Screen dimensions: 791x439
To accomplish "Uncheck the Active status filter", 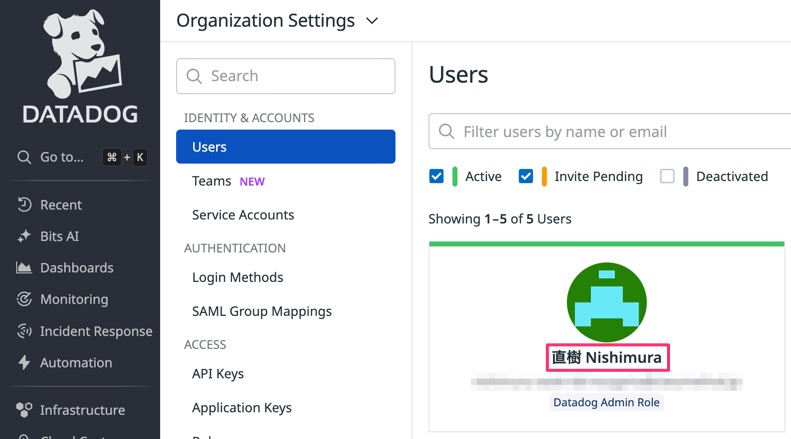I will 436,176.
